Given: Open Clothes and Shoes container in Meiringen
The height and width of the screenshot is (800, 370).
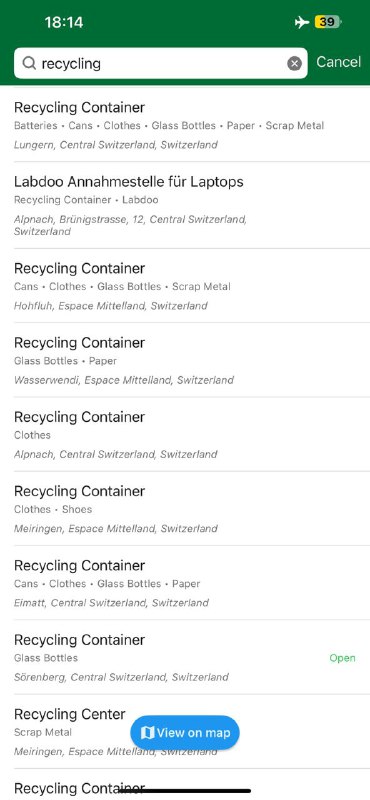Looking at the screenshot, I should (185, 509).
